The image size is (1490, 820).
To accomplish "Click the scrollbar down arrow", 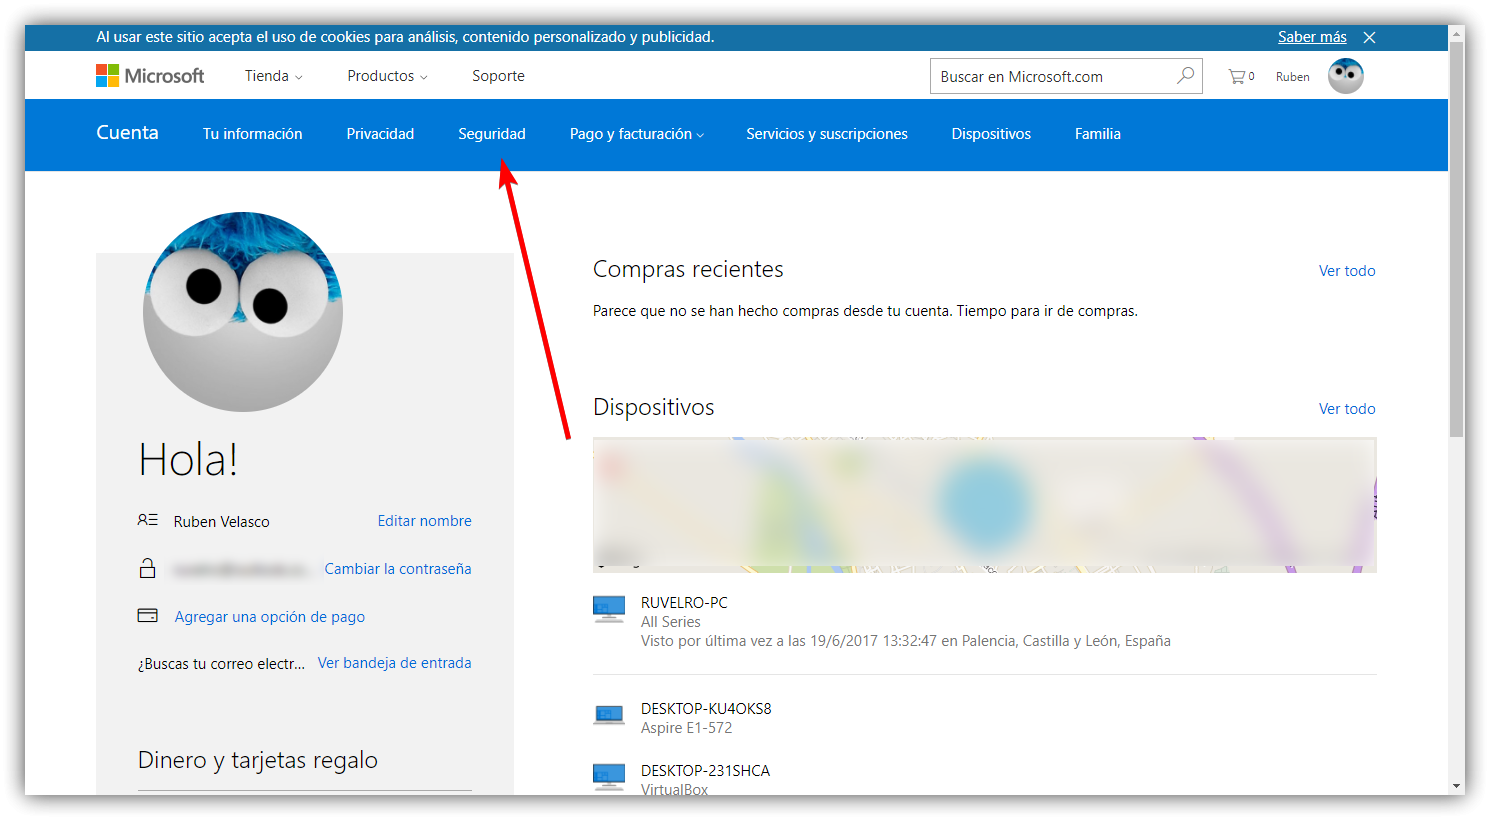I will [x=1457, y=786].
